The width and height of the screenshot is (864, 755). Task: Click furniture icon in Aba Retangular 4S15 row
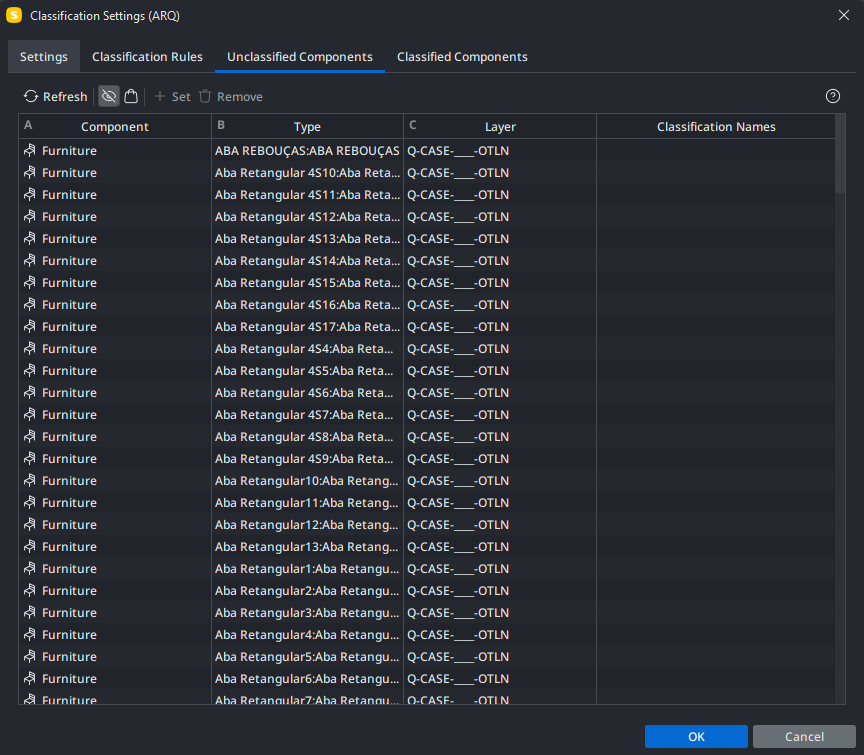click(x=30, y=283)
